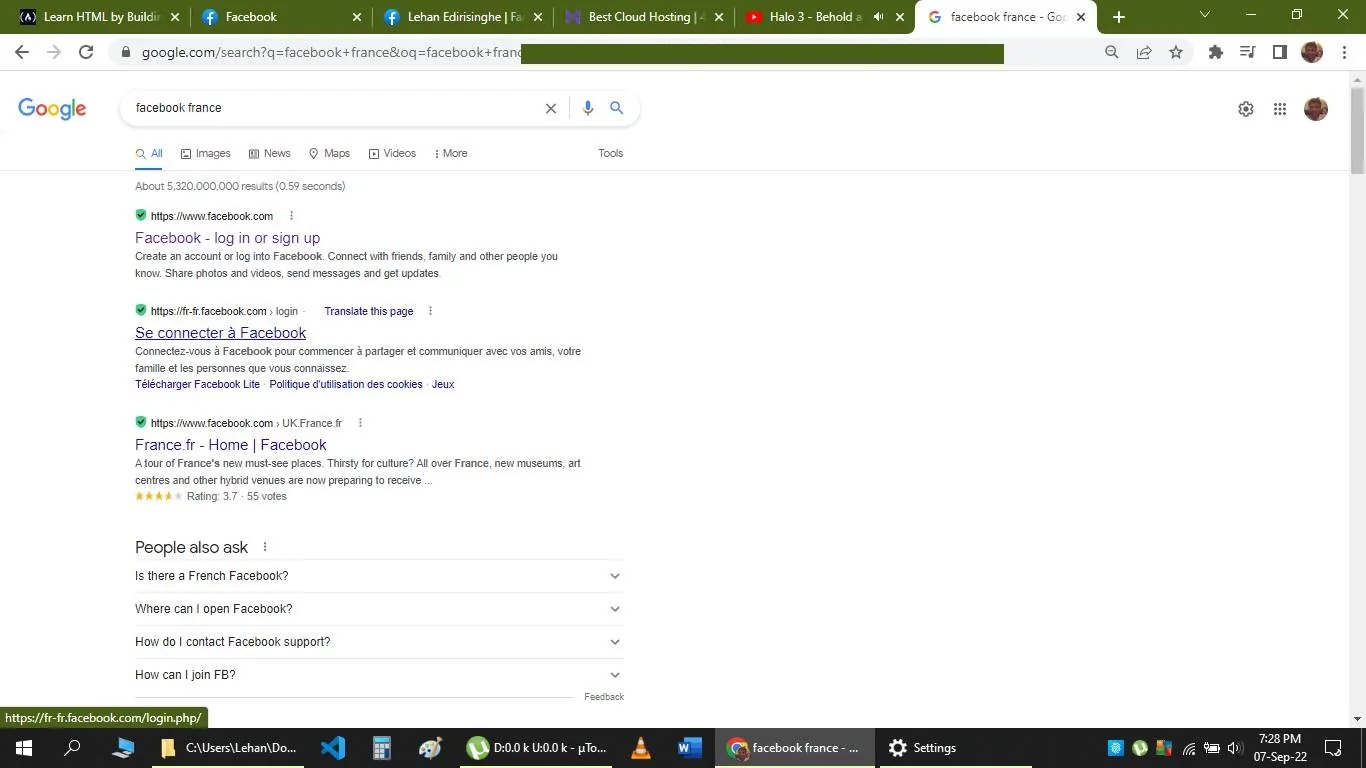The image size is (1366, 768).
Task: Submit the search with the magnifier icon
Action: 617,108
